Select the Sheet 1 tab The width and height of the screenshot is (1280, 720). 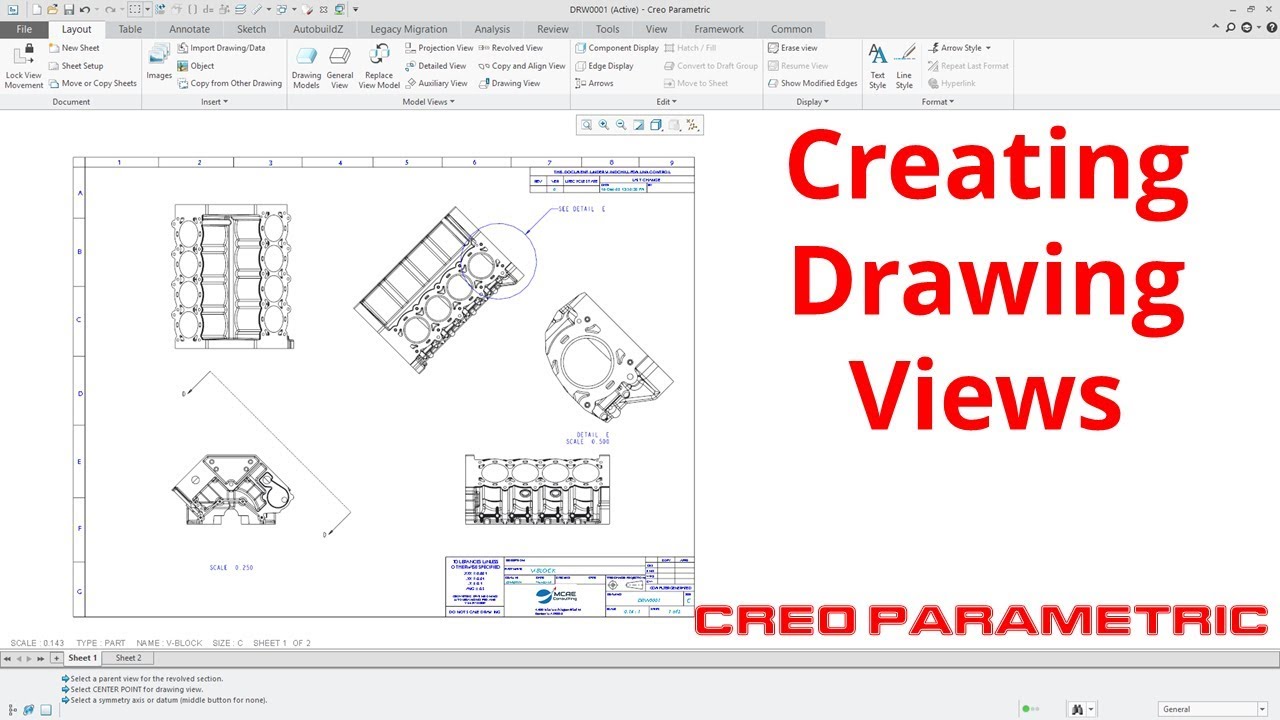[82, 658]
